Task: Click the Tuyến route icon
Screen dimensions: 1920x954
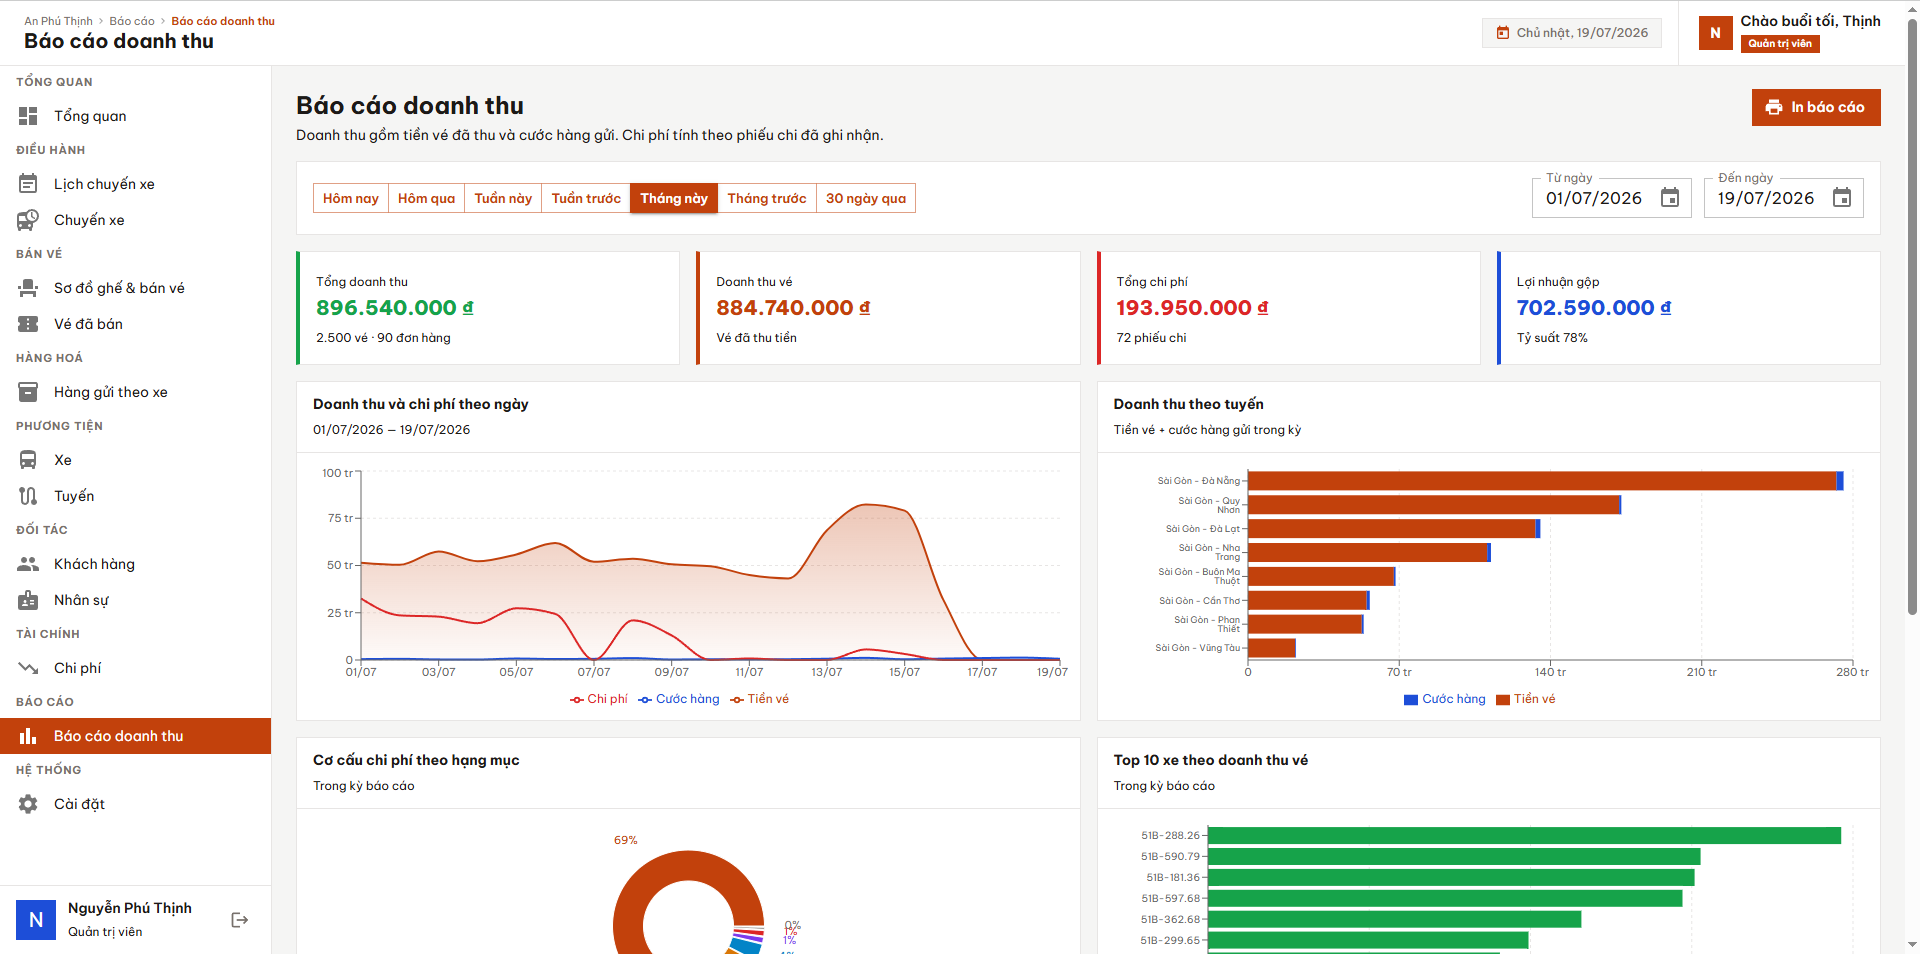Action: click(28, 496)
